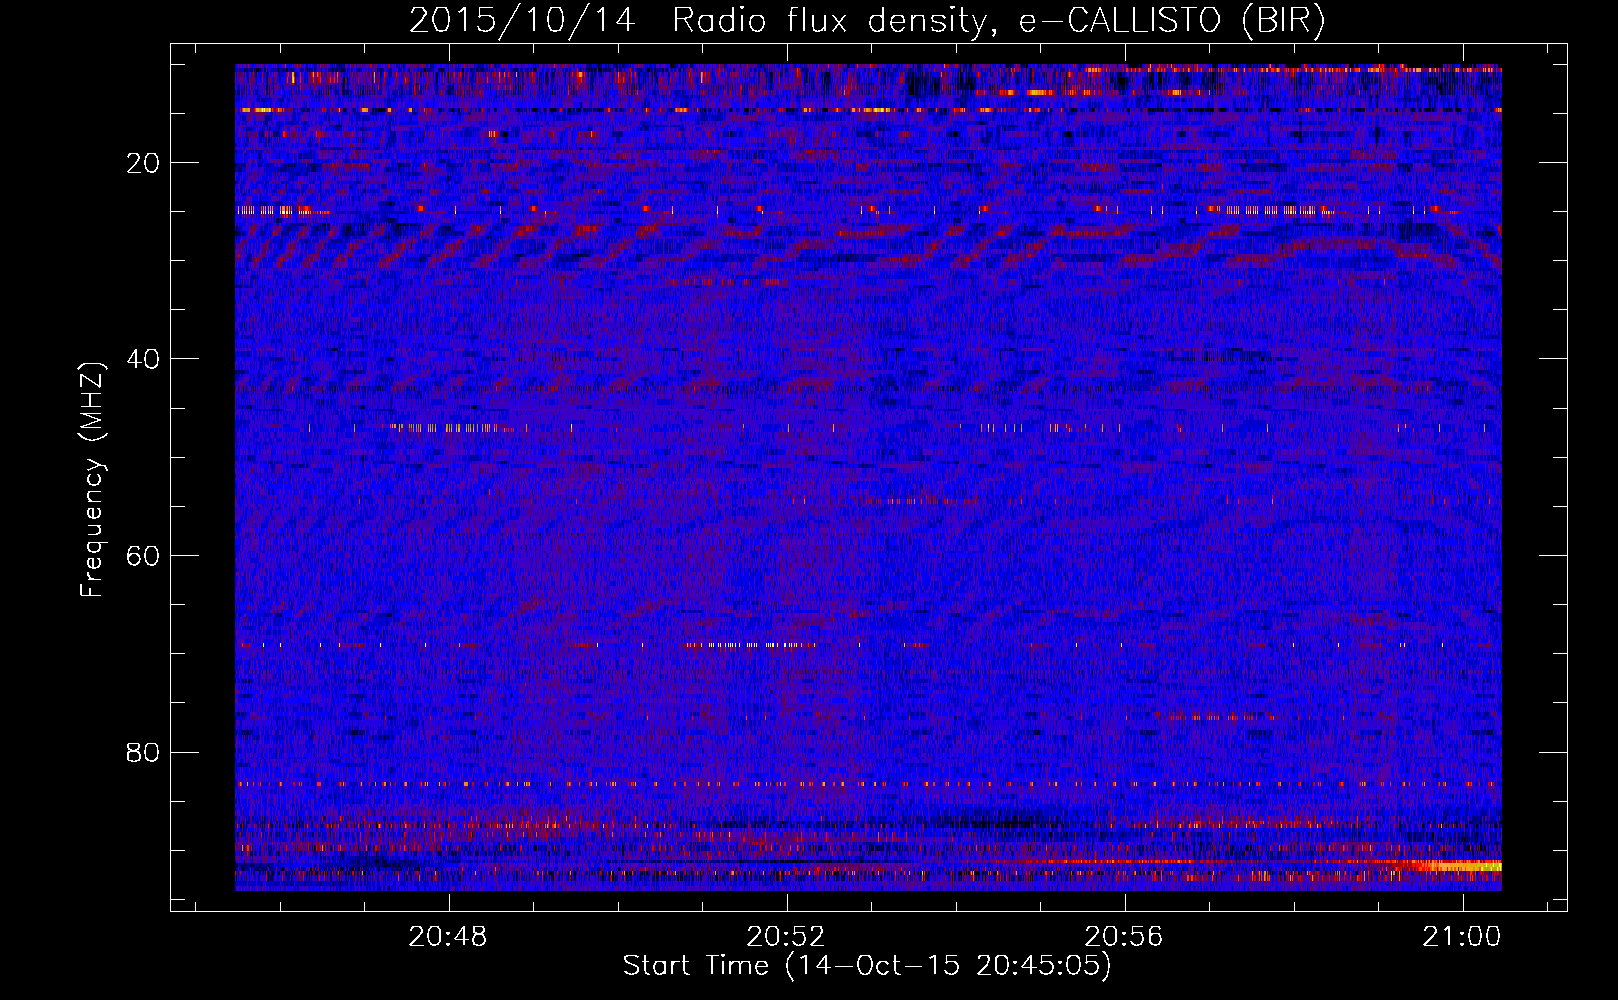
Task: Click the 21:00 time tick label
Action: click(x=1463, y=937)
